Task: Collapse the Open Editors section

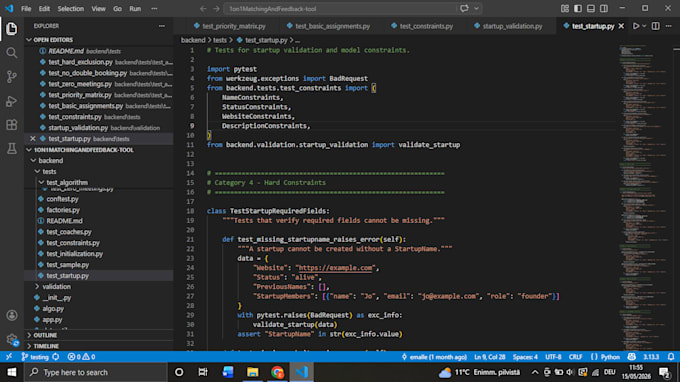Action: point(29,40)
